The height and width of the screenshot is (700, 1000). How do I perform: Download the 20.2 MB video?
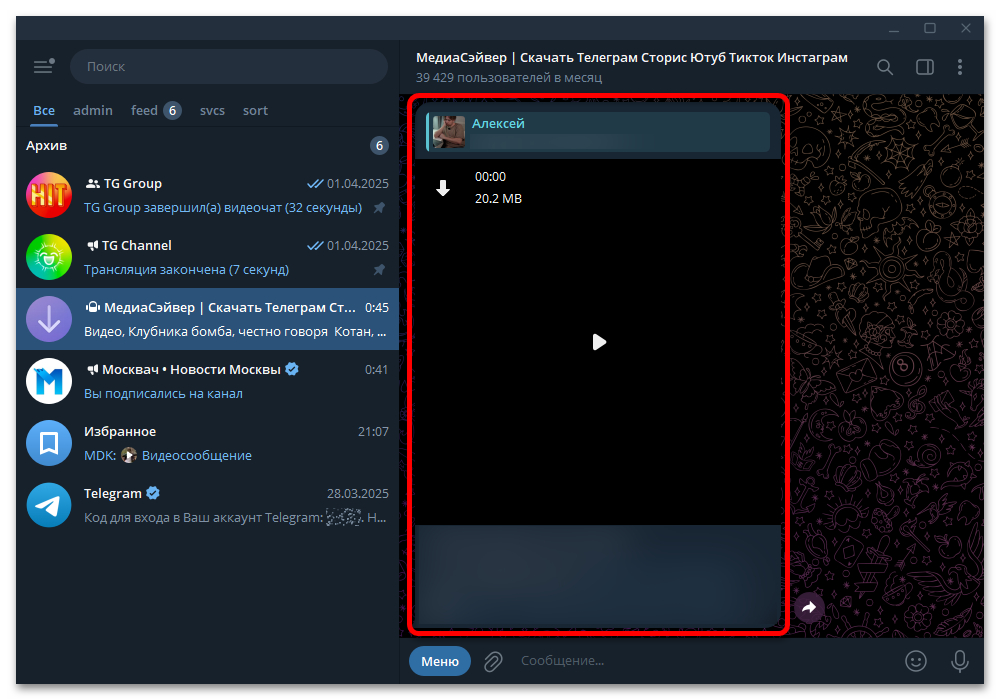[443, 187]
